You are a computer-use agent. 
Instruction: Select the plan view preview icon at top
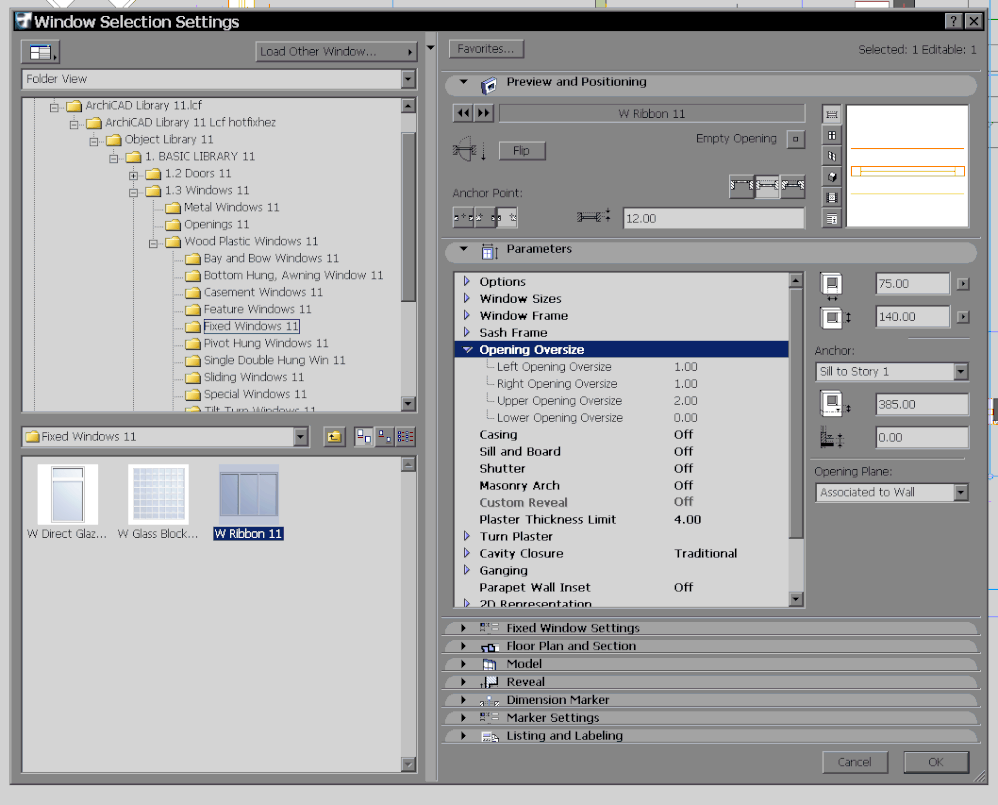(831, 115)
